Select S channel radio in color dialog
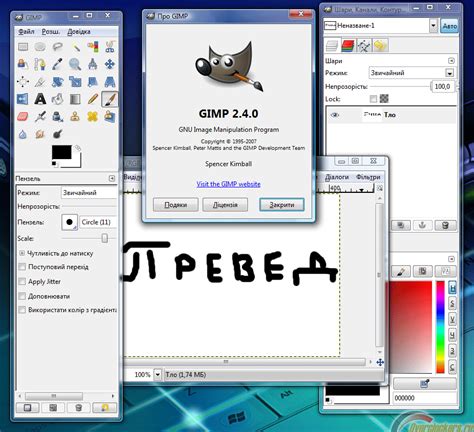Image resolution: width=474 pixels, height=432 pixels. click(x=452, y=304)
